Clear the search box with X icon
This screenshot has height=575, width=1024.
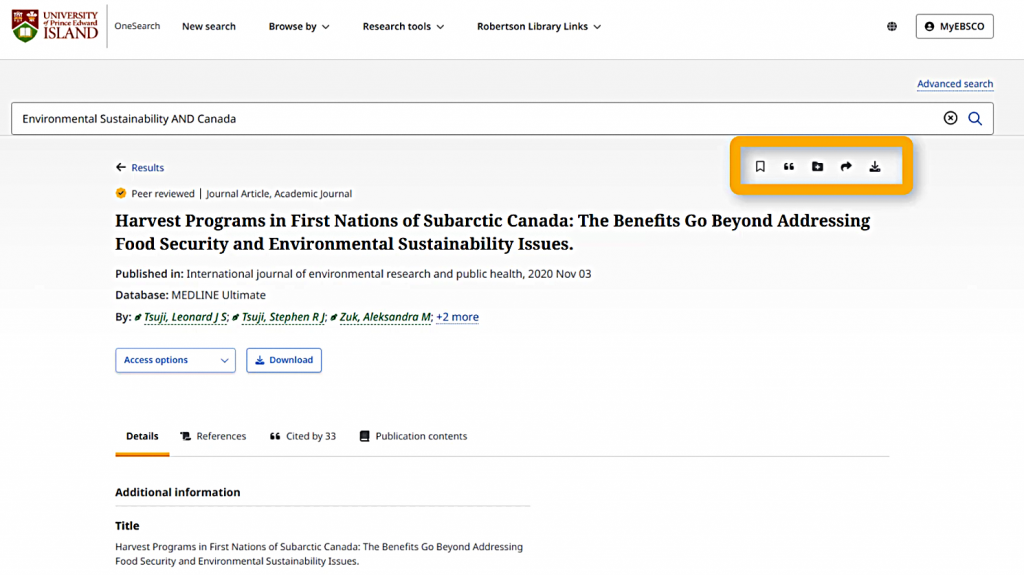950,118
